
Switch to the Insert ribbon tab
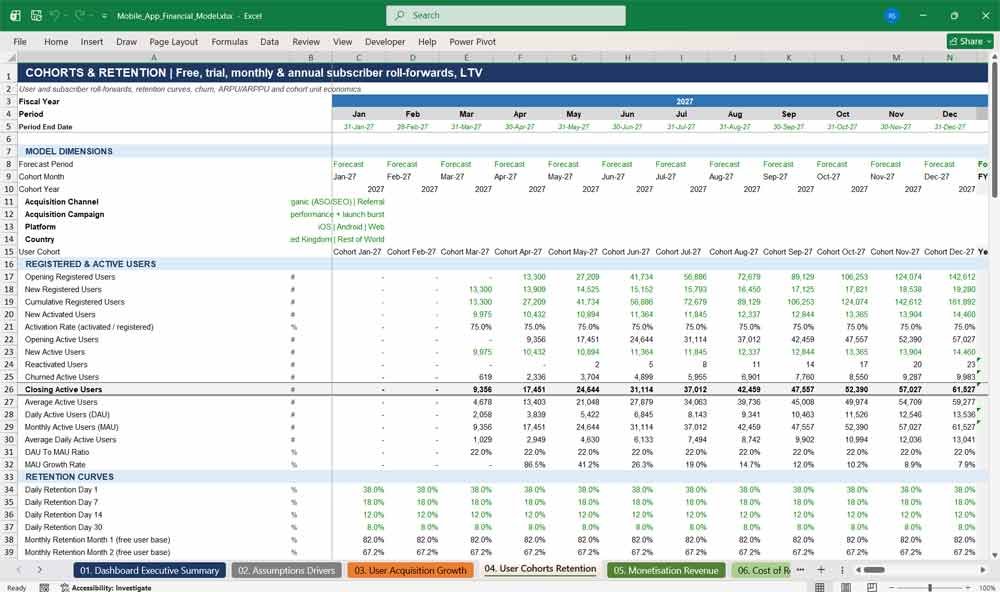[x=92, y=41]
